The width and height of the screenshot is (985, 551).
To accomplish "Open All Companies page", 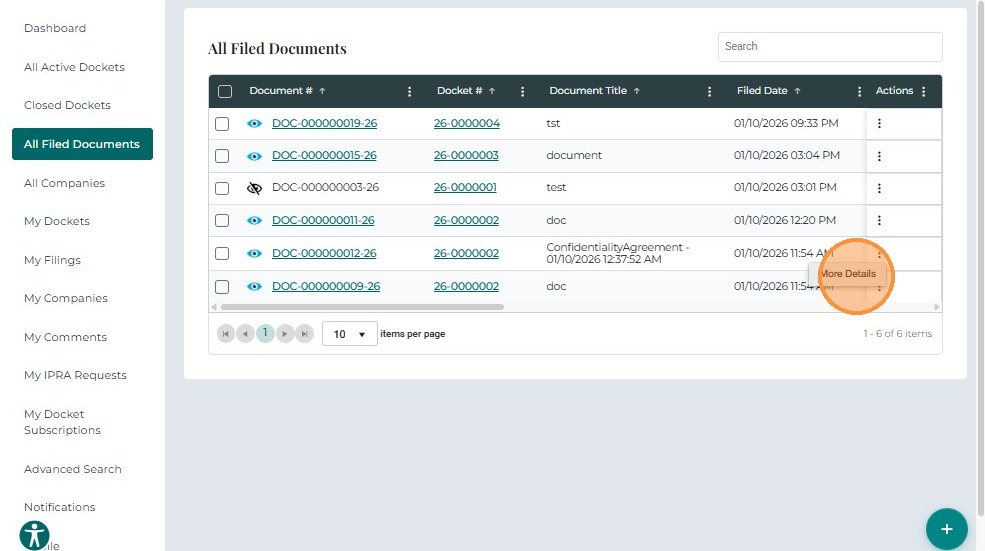I will (64, 183).
